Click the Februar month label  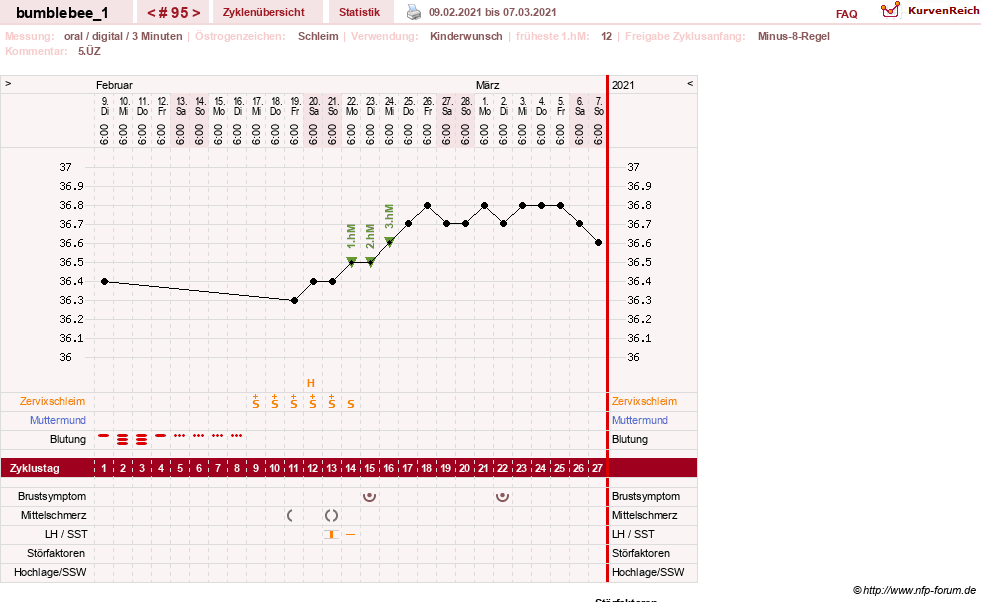pyautogui.click(x=114, y=85)
